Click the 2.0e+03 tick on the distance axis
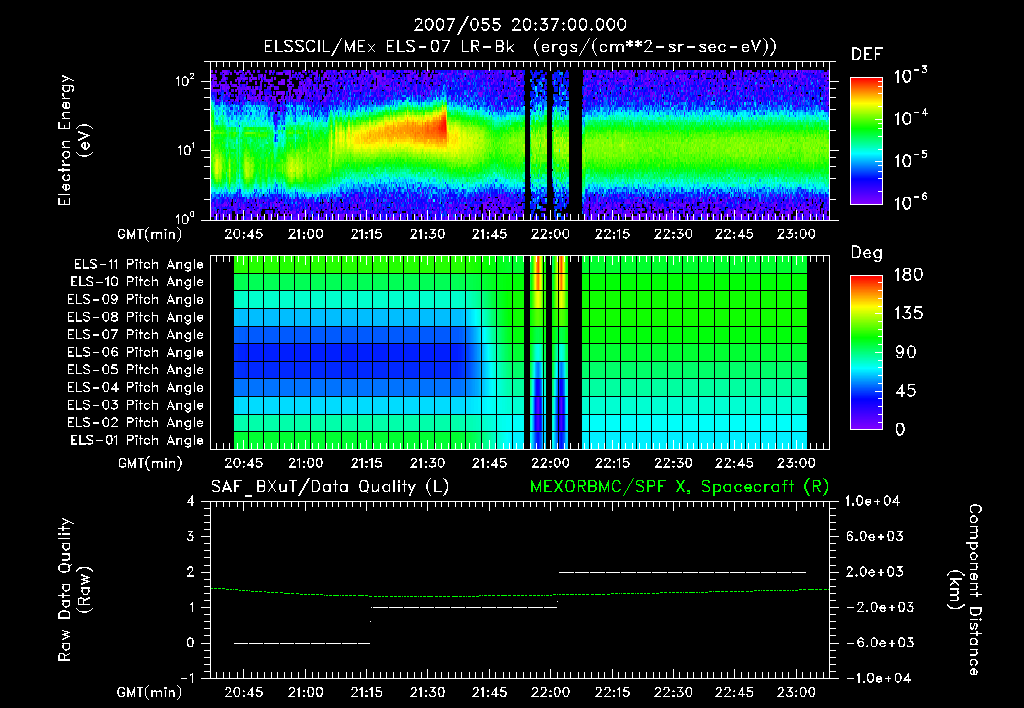The height and width of the screenshot is (708, 1024). point(874,571)
